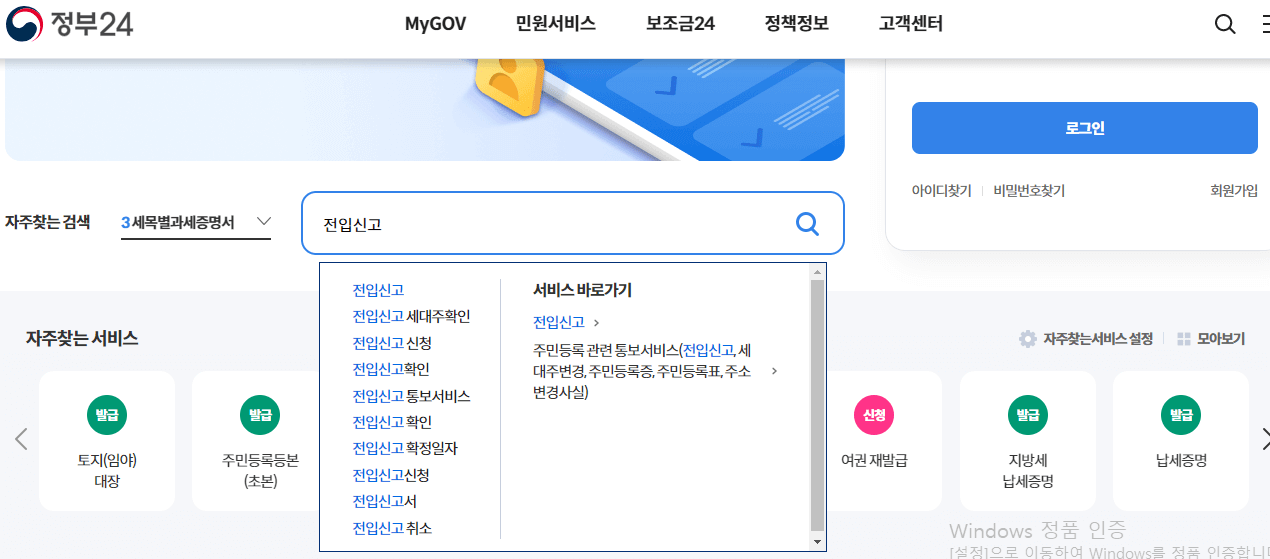The height and width of the screenshot is (559, 1270).
Task: Open the 여권 재발급 service card
Action: tap(874, 441)
